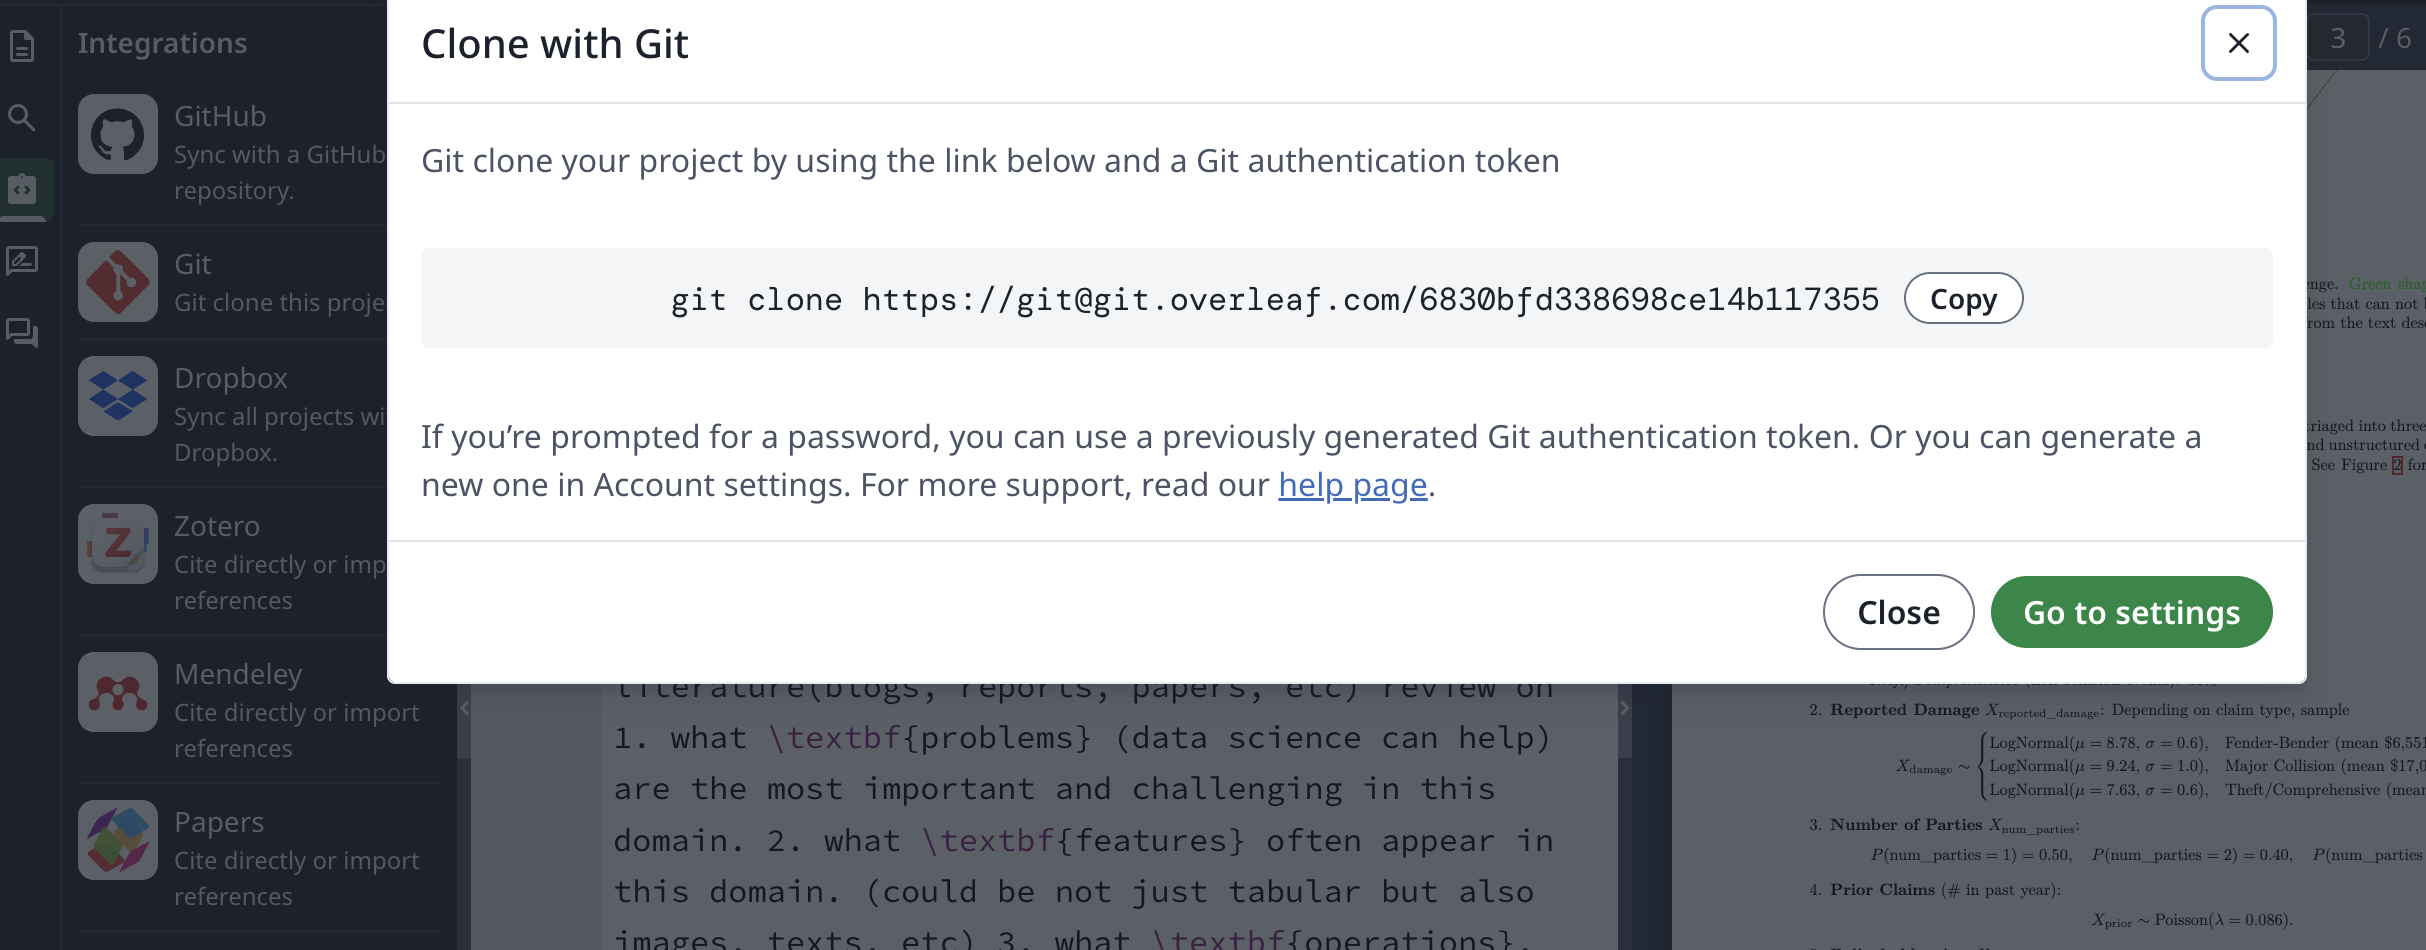Click the GitHub integration icon

click(118, 134)
